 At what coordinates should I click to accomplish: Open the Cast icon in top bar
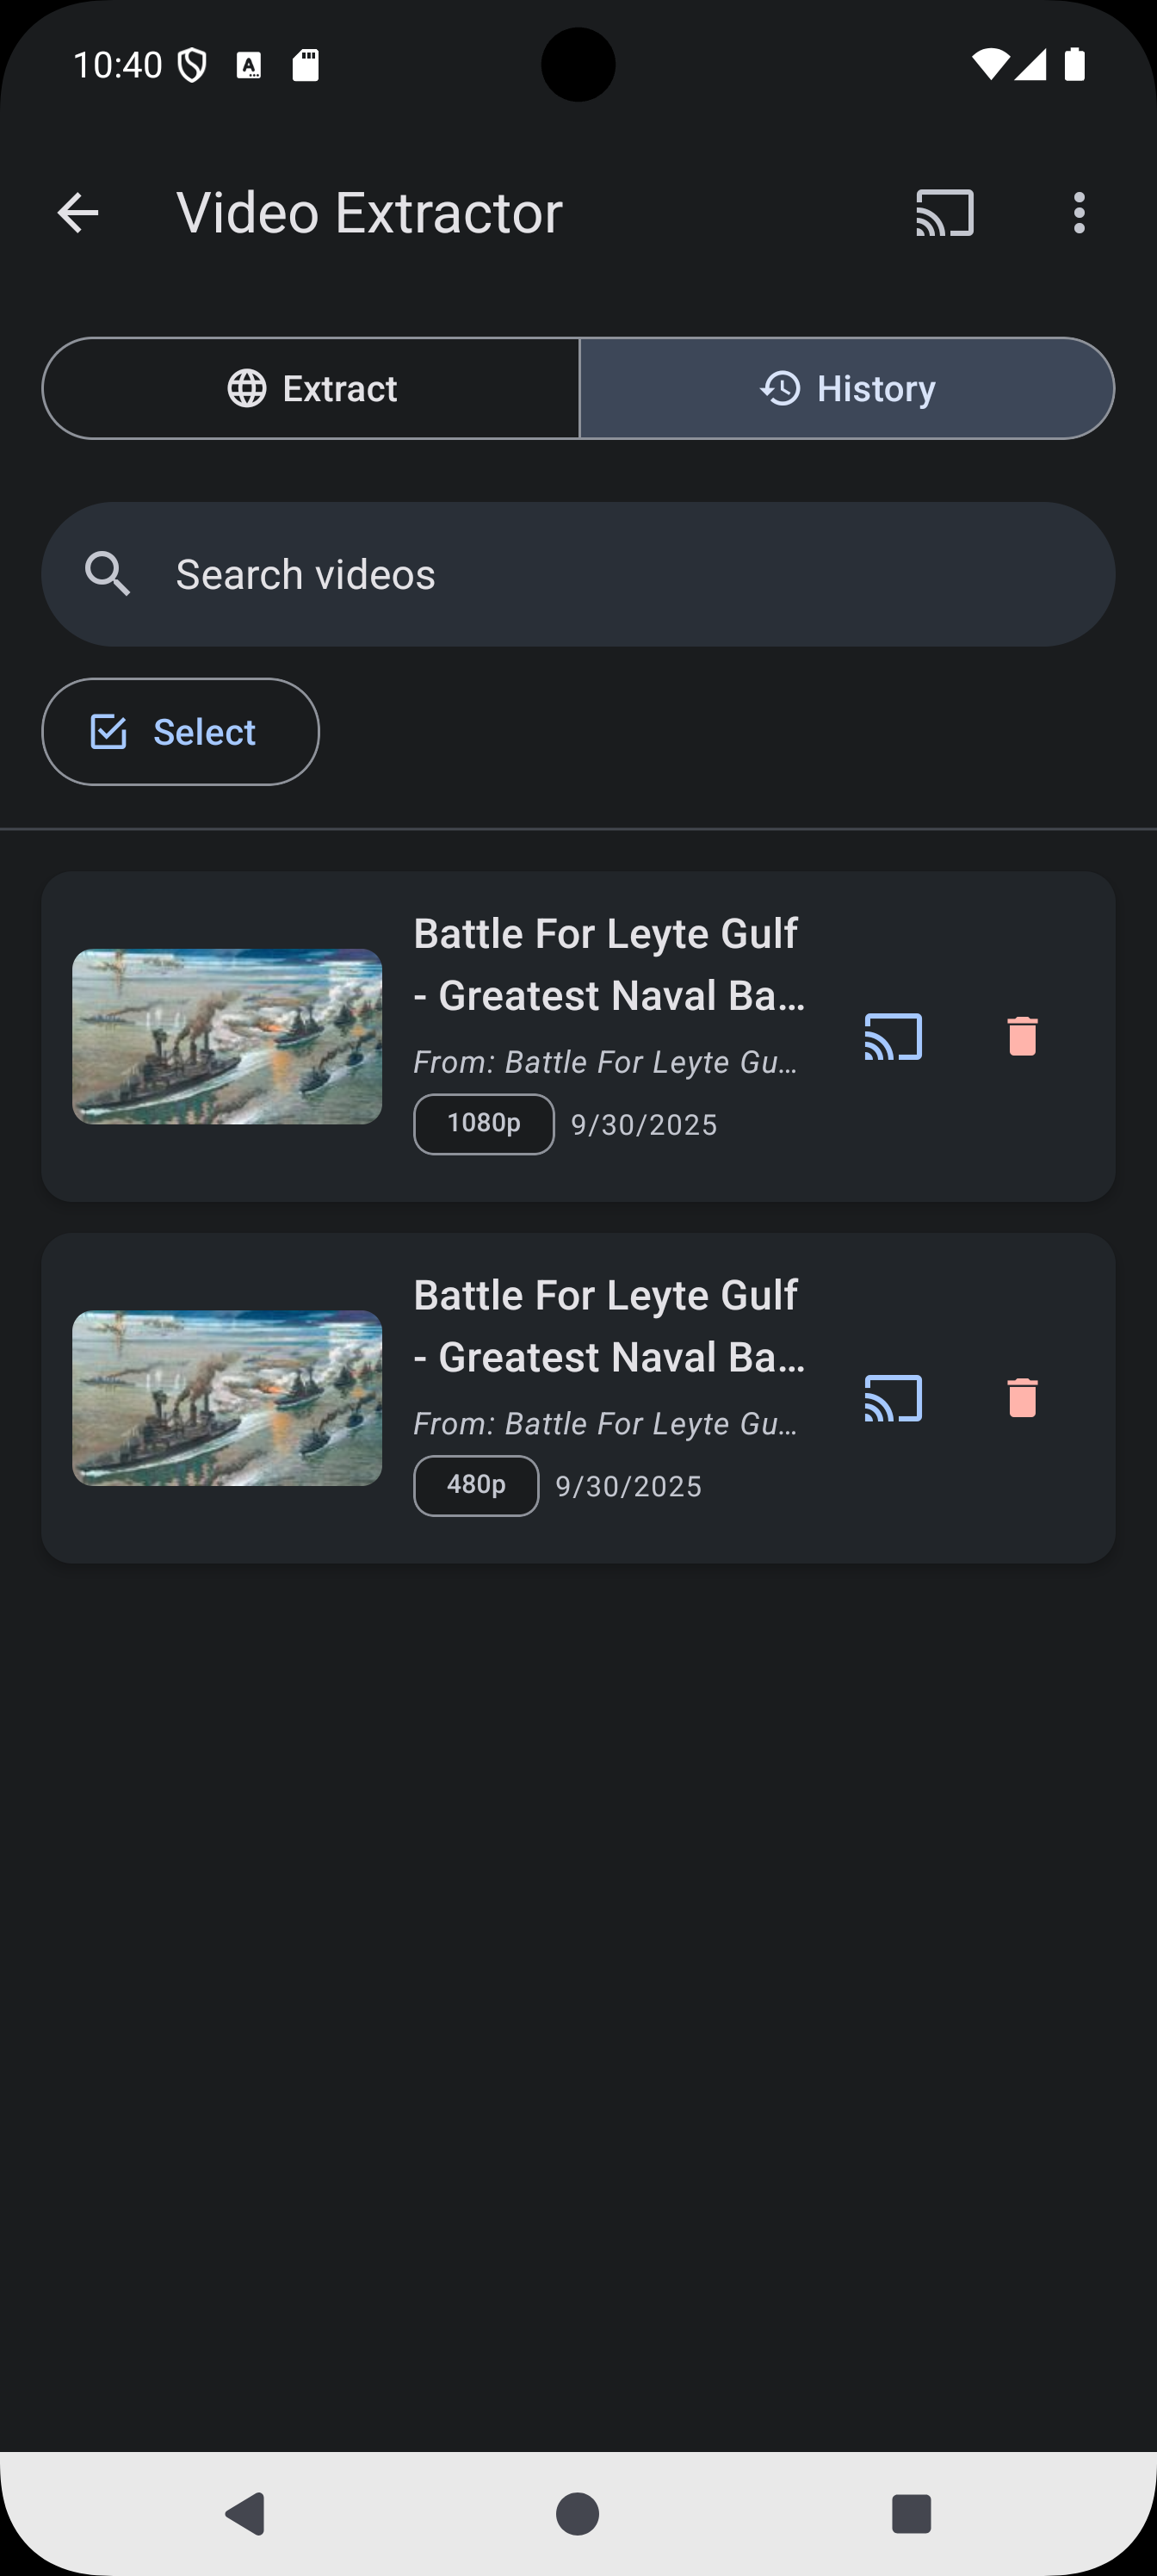tap(944, 213)
